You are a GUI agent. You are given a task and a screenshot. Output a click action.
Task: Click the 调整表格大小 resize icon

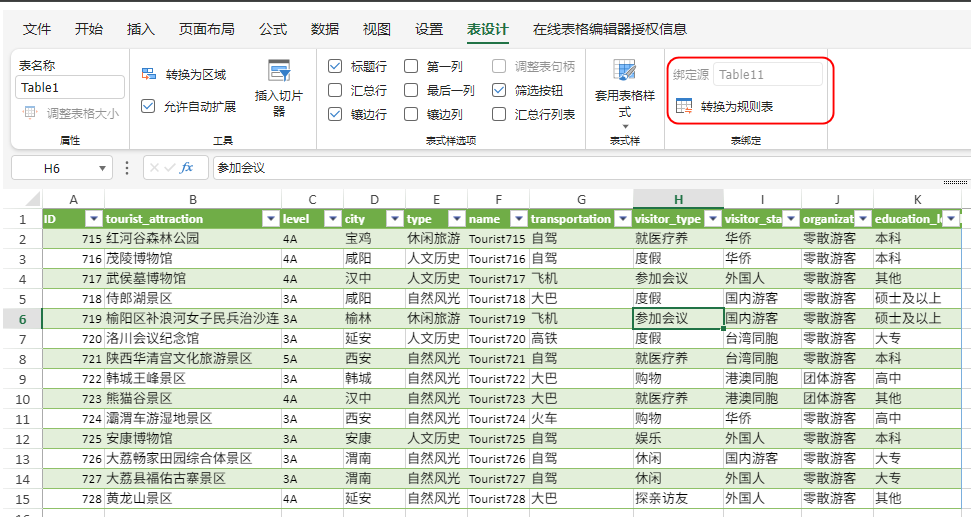[30, 113]
